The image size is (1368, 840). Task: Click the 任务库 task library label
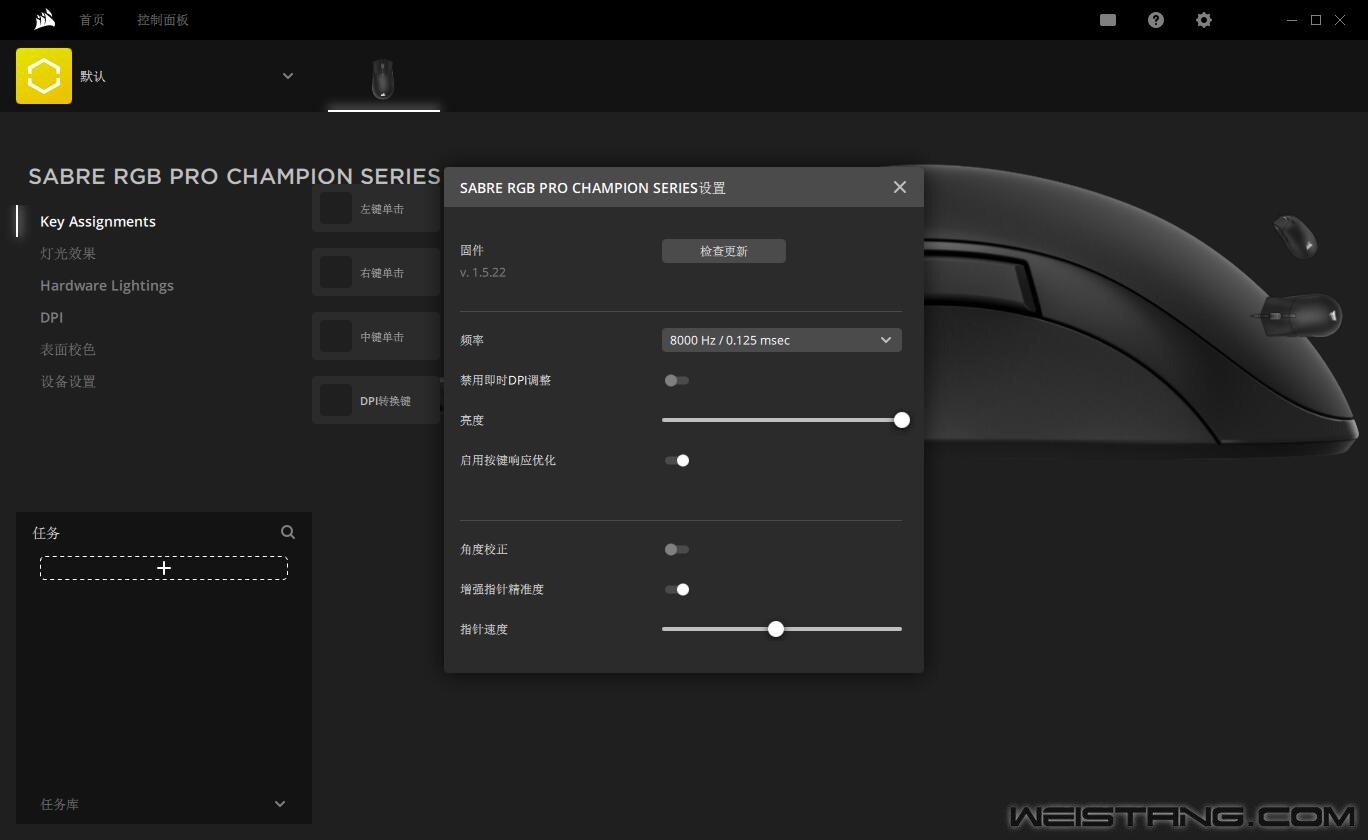point(59,804)
